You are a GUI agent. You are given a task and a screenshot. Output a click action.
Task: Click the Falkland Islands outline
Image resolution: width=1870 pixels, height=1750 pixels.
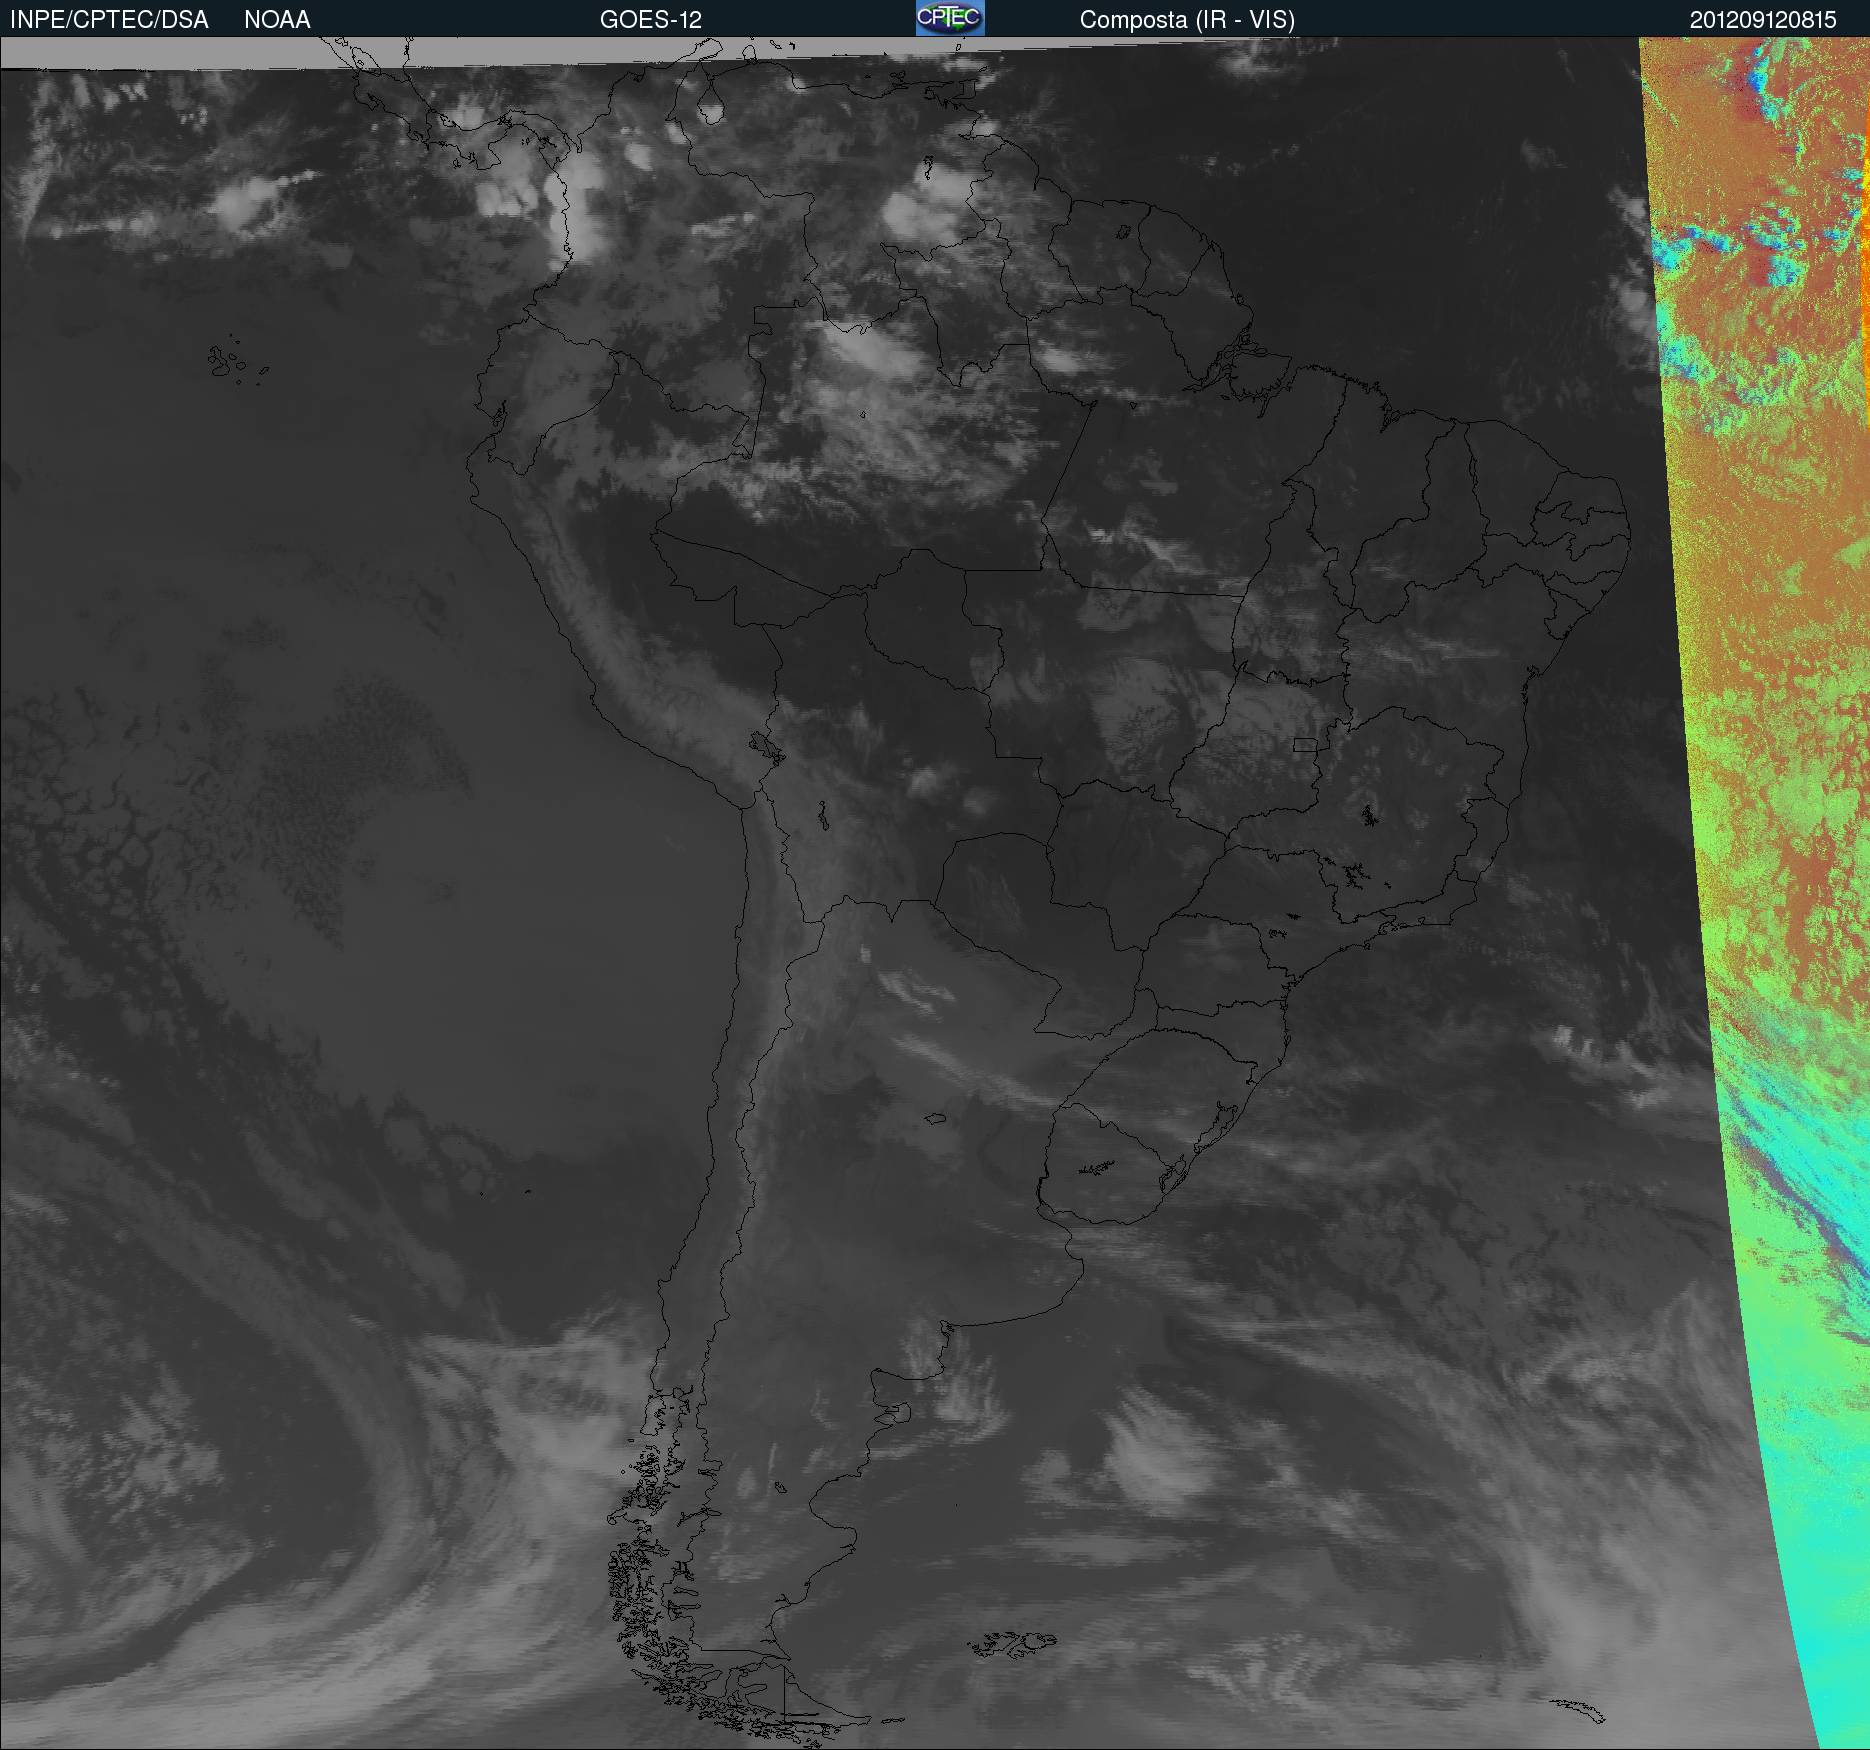pos(1012,1643)
